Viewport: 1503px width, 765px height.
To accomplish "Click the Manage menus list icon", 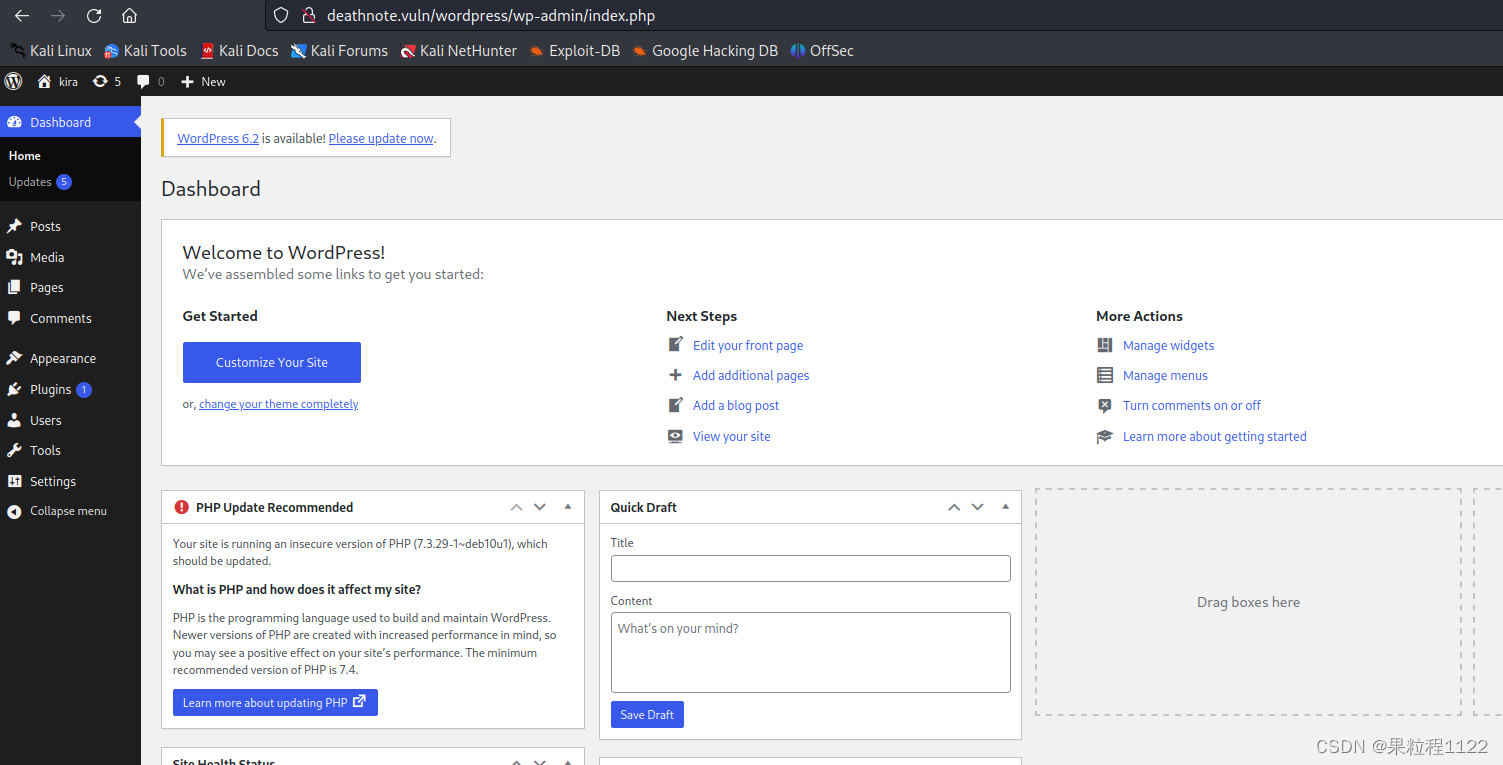I will 1105,375.
